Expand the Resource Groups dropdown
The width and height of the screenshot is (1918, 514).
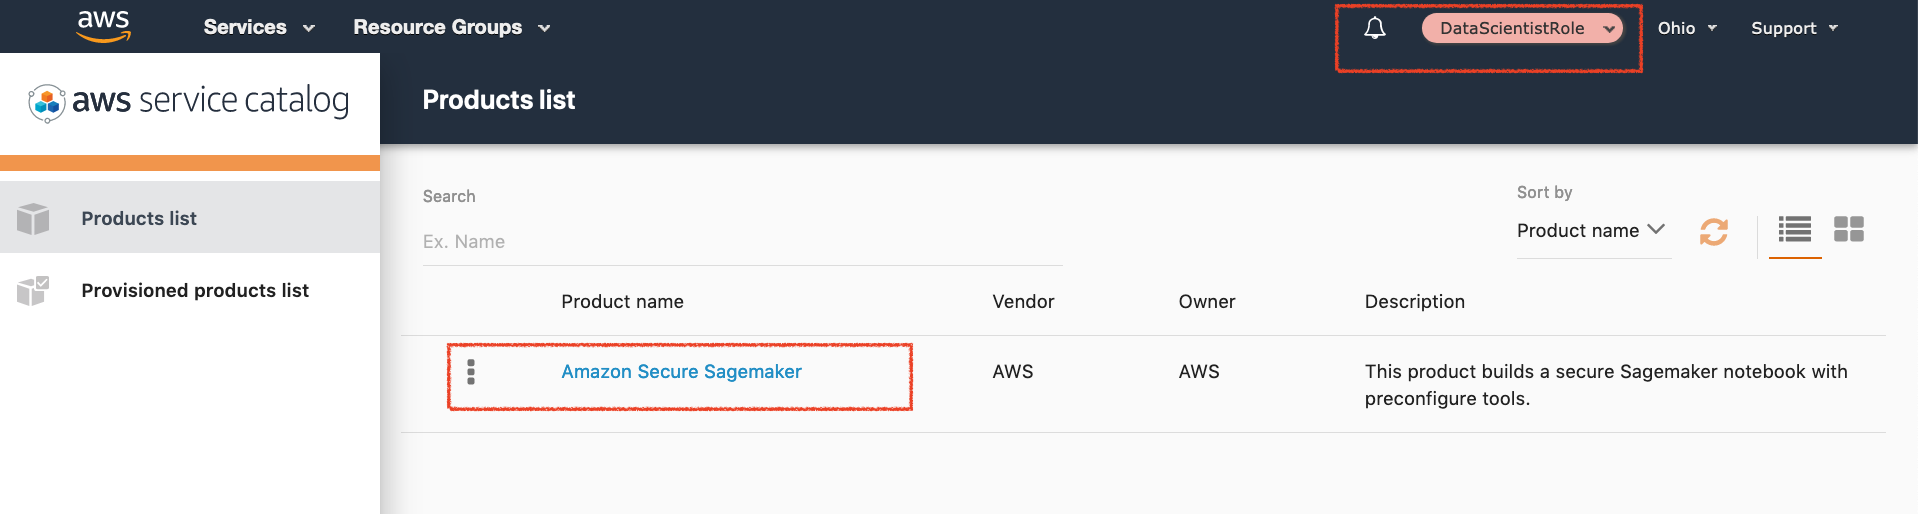[452, 27]
